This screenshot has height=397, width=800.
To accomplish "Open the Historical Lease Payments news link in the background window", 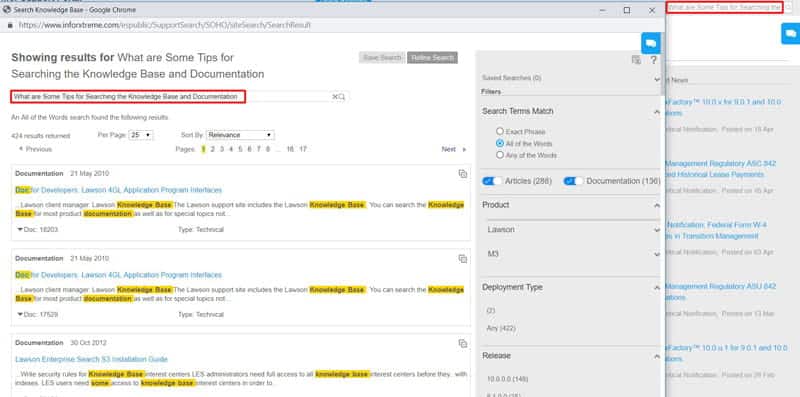I will (x=721, y=169).
